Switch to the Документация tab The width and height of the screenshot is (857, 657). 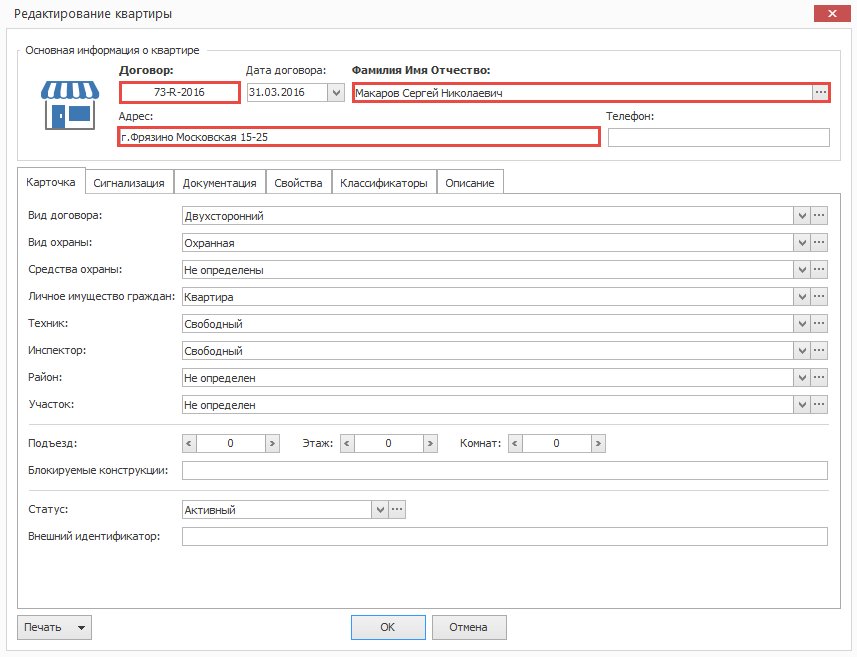pos(219,183)
